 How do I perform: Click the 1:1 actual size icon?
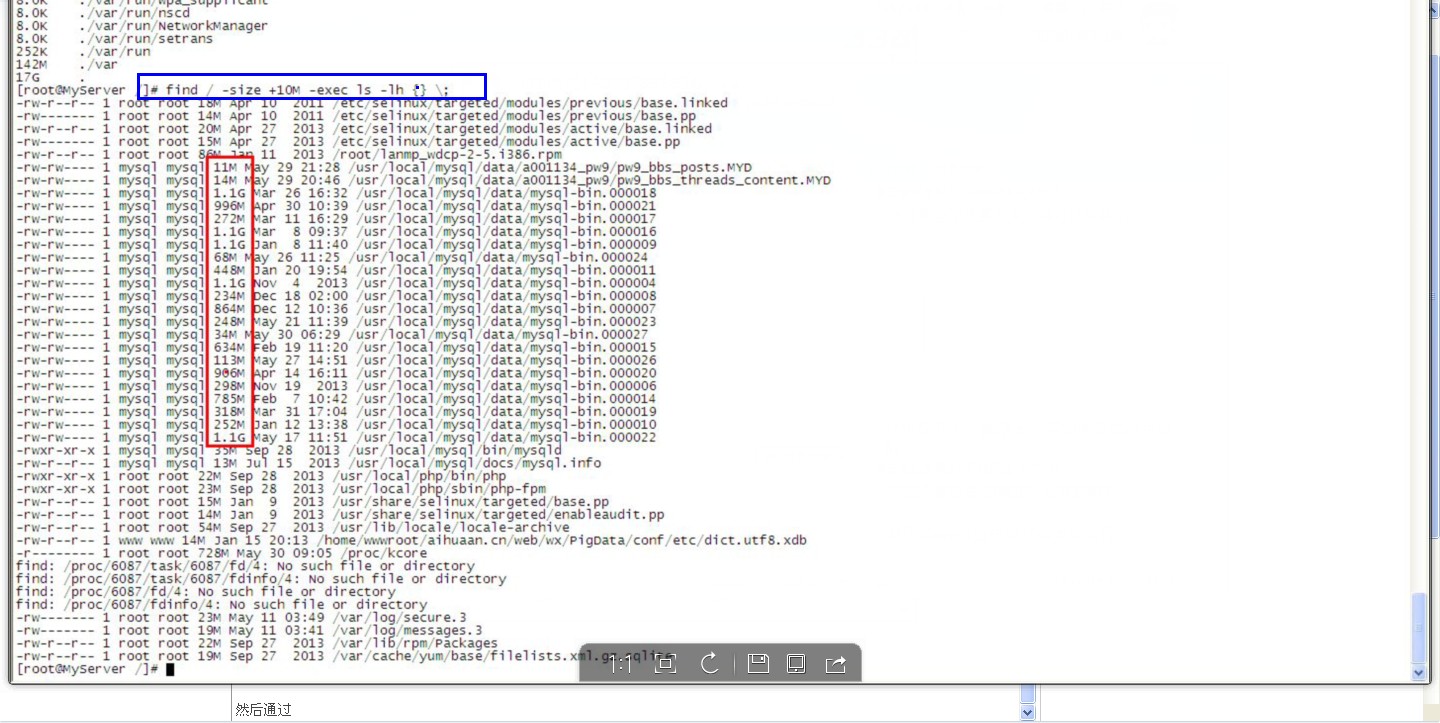pos(621,664)
